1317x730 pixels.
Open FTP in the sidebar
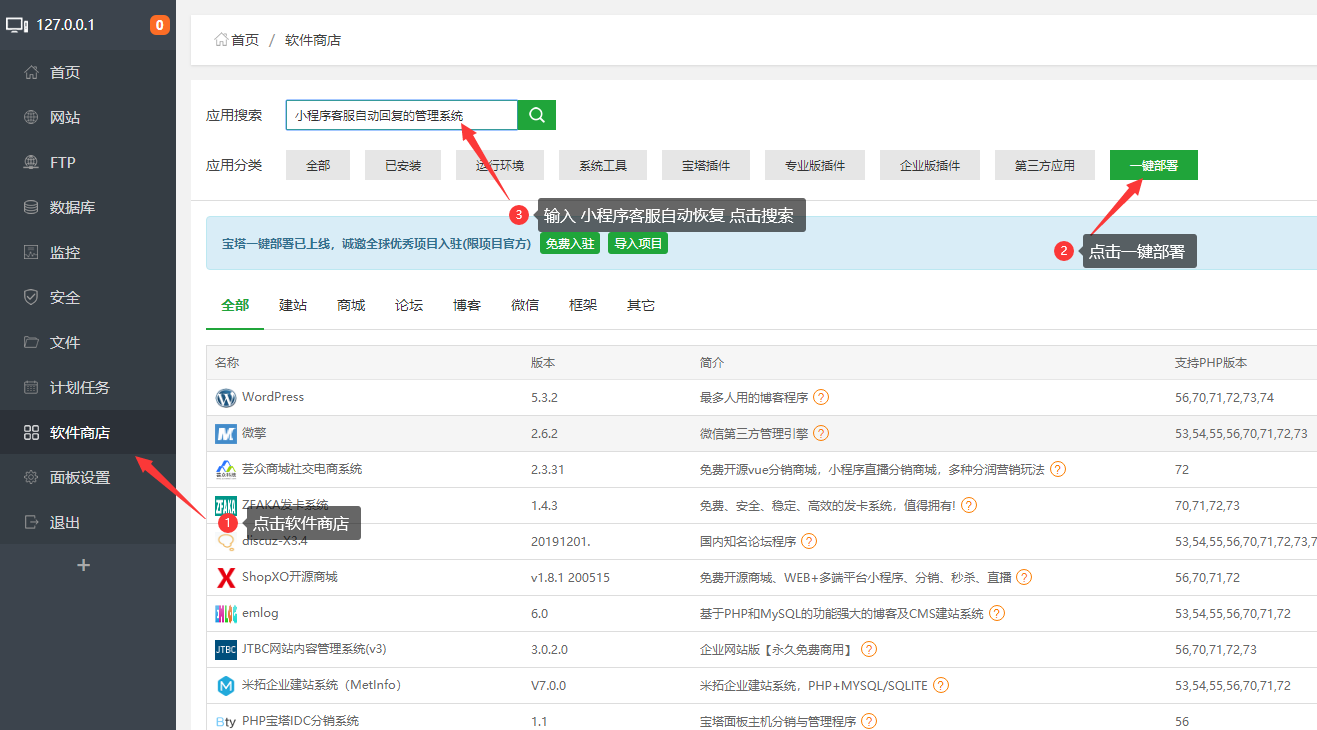pyautogui.click(x=88, y=162)
